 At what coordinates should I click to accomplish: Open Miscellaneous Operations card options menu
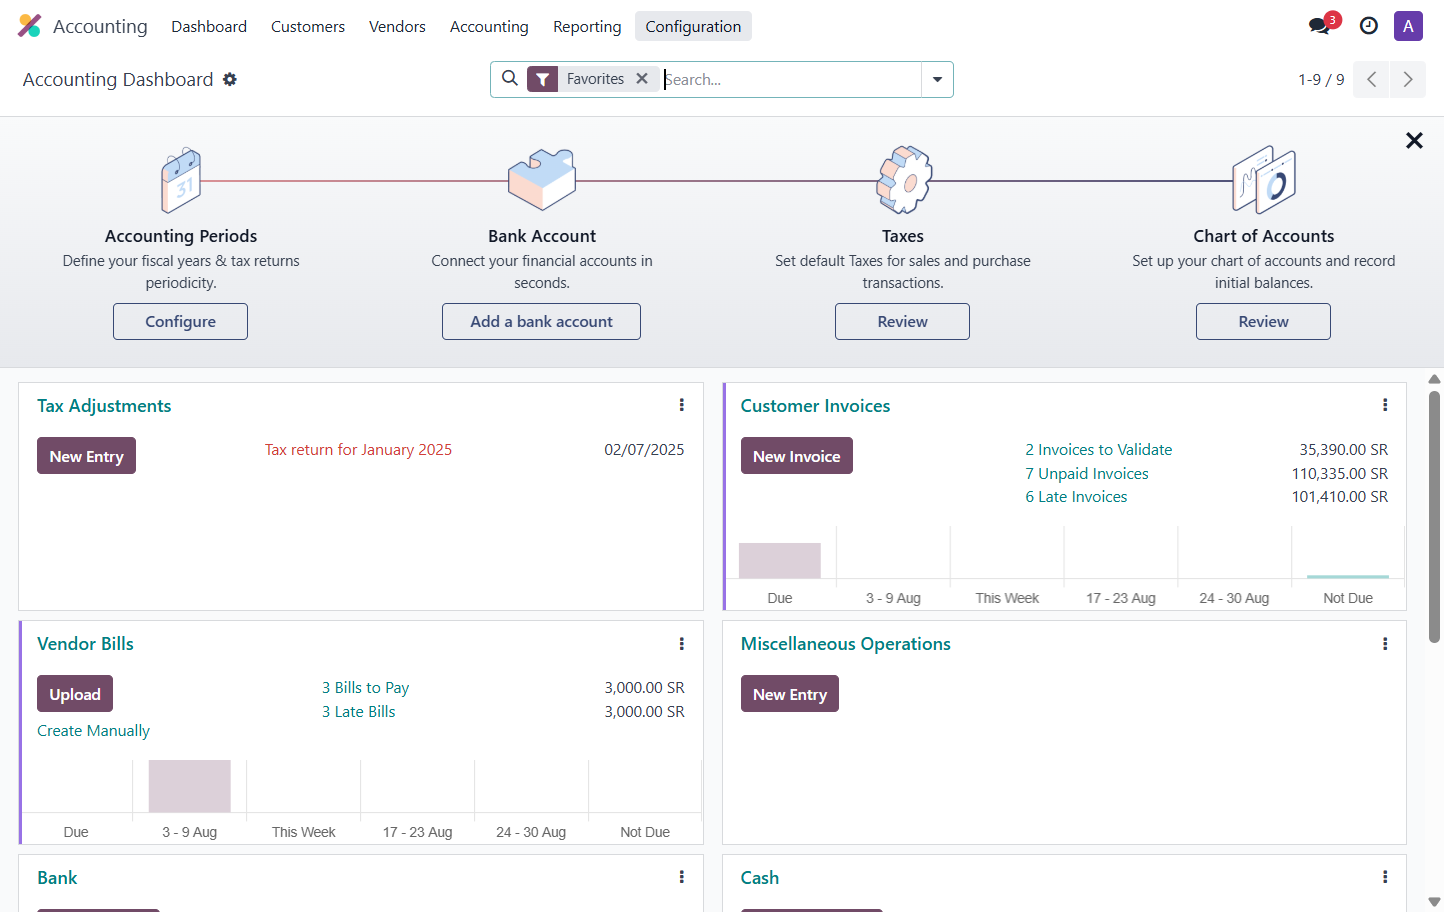point(1385,644)
